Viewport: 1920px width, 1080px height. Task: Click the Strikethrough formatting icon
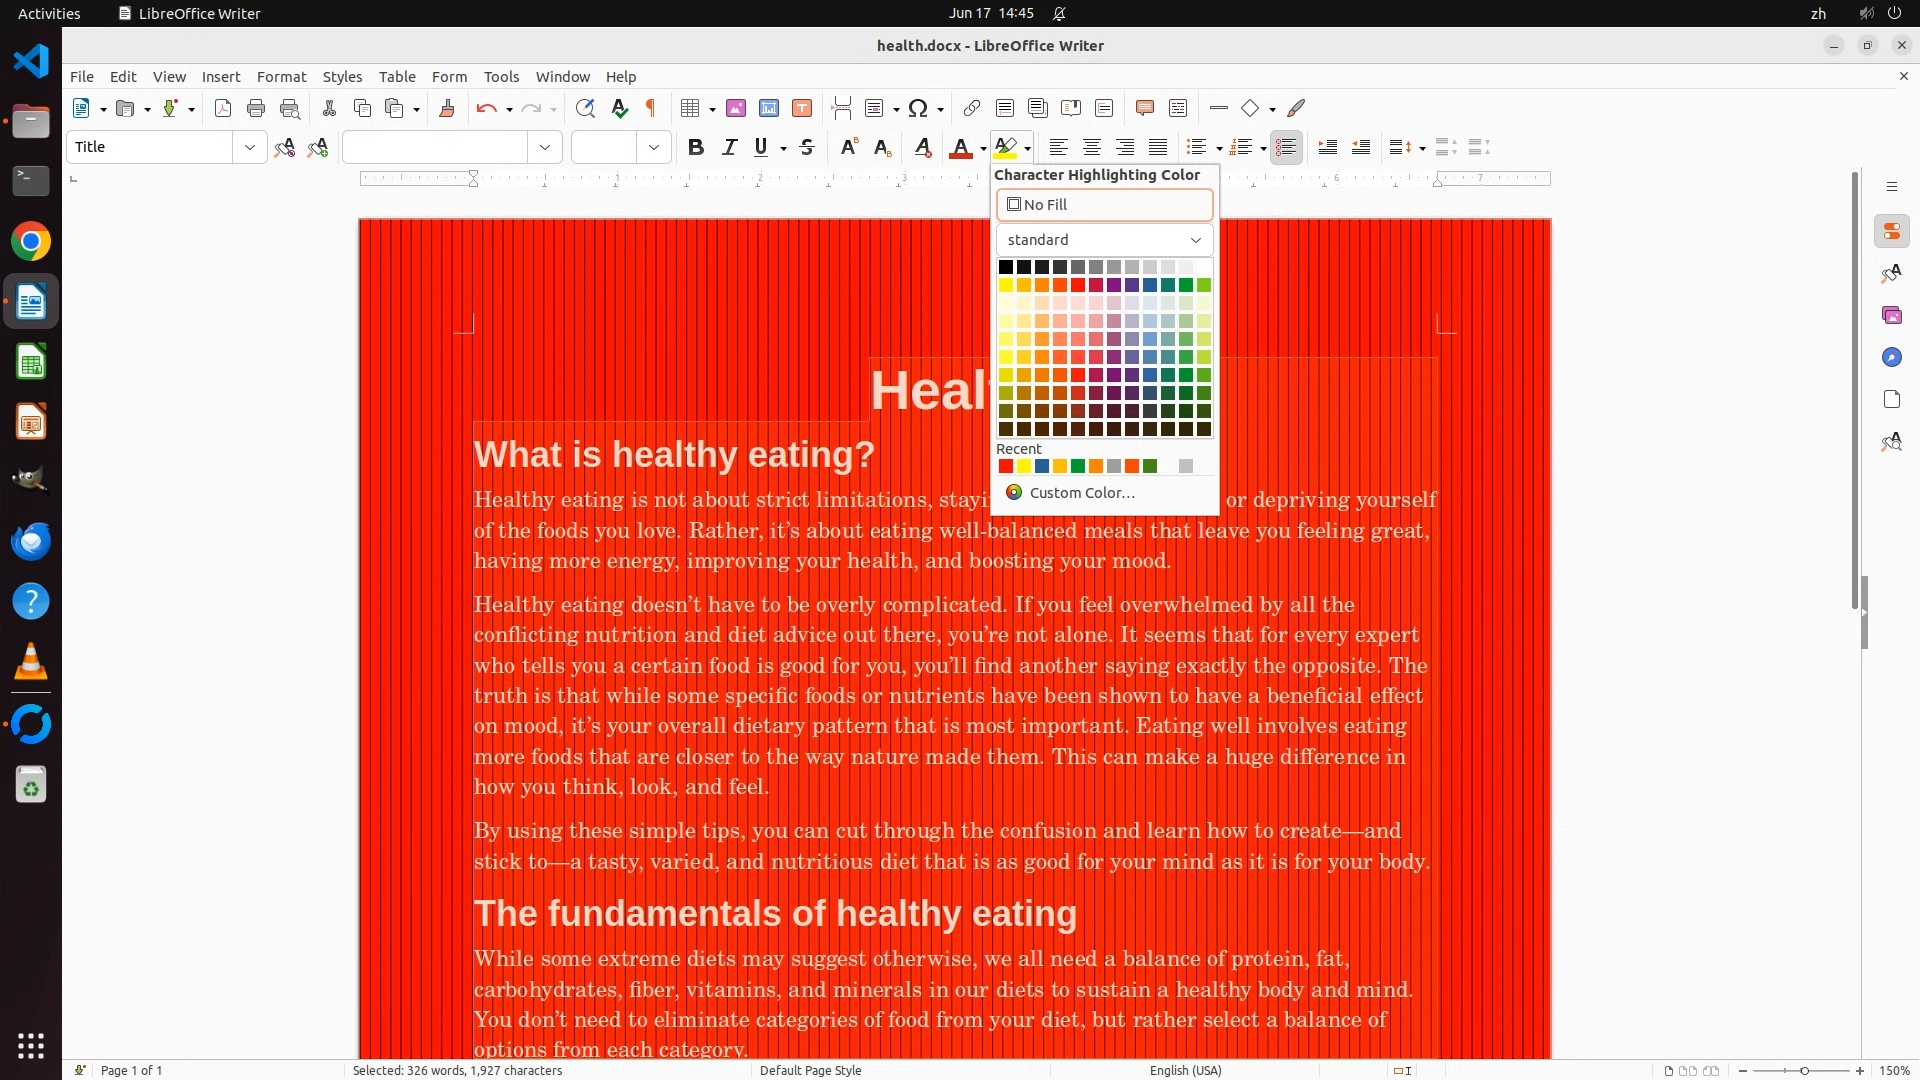coord(807,148)
